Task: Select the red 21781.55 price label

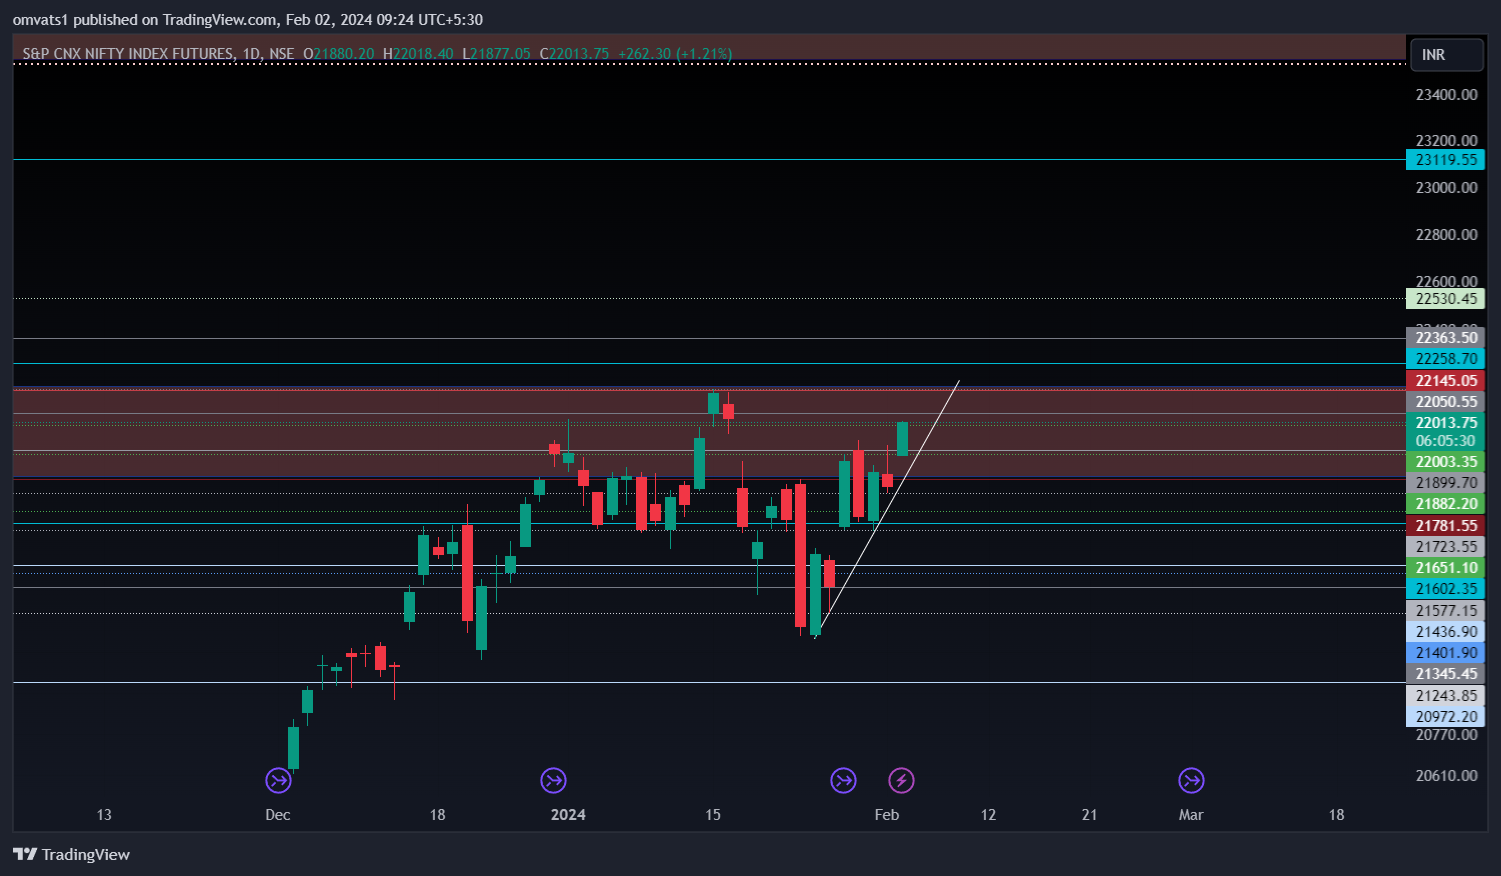Action: click(x=1445, y=526)
